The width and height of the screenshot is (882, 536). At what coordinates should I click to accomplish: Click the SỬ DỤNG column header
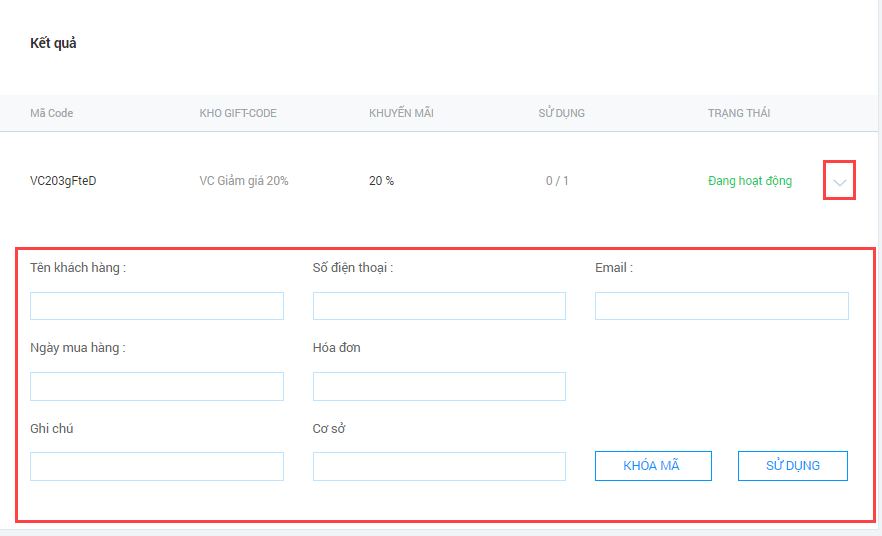[x=561, y=112]
